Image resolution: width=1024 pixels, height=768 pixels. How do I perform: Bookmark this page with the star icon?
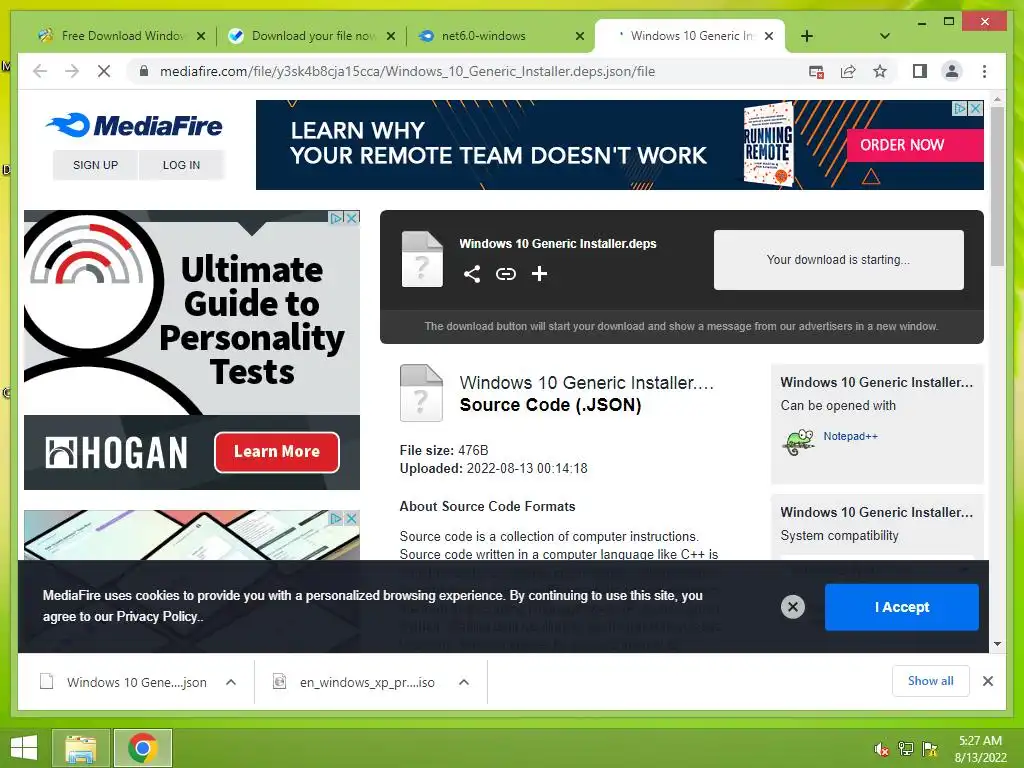click(880, 71)
